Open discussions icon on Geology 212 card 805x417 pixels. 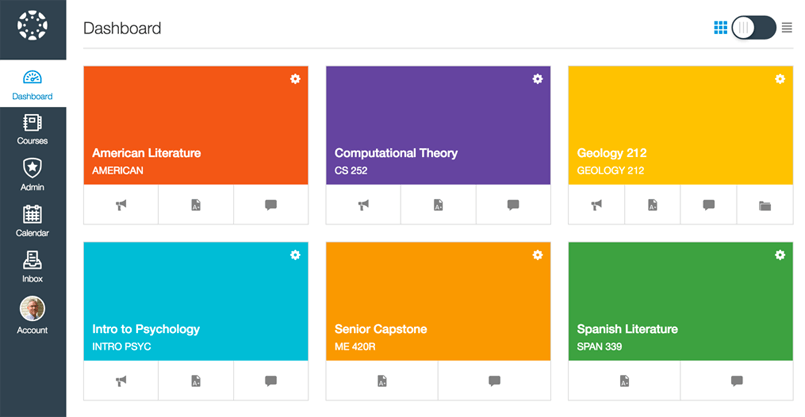pyautogui.click(x=708, y=205)
